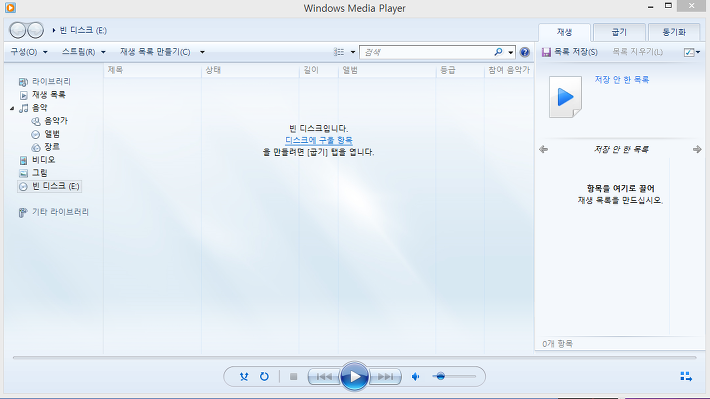Click 재생 목록 만들기(C) button
Image resolution: width=710 pixels, height=399 pixels.
155,52
